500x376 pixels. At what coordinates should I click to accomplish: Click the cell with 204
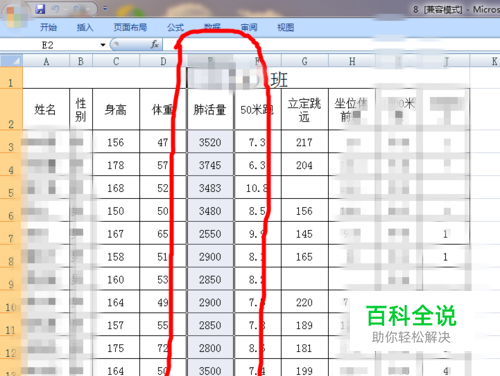tap(305, 165)
